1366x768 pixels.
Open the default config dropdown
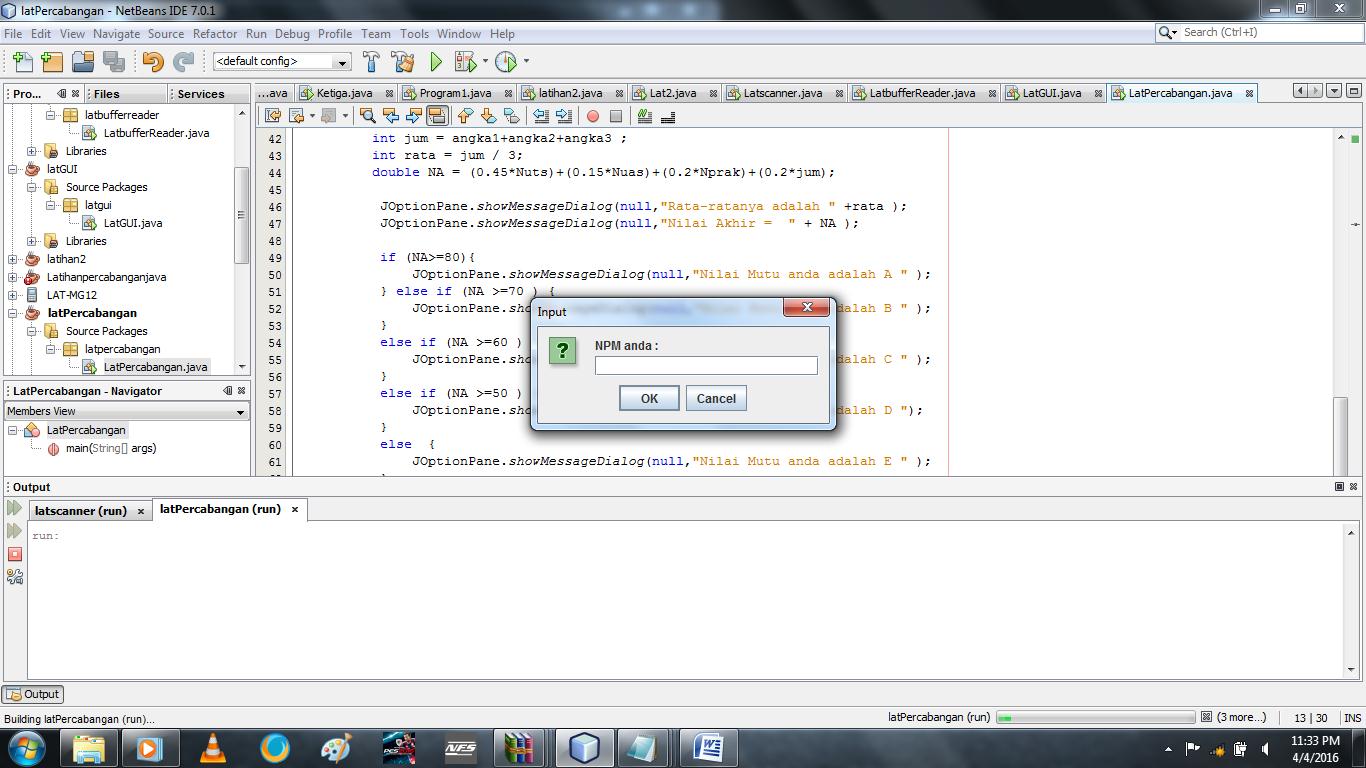pos(342,61)
